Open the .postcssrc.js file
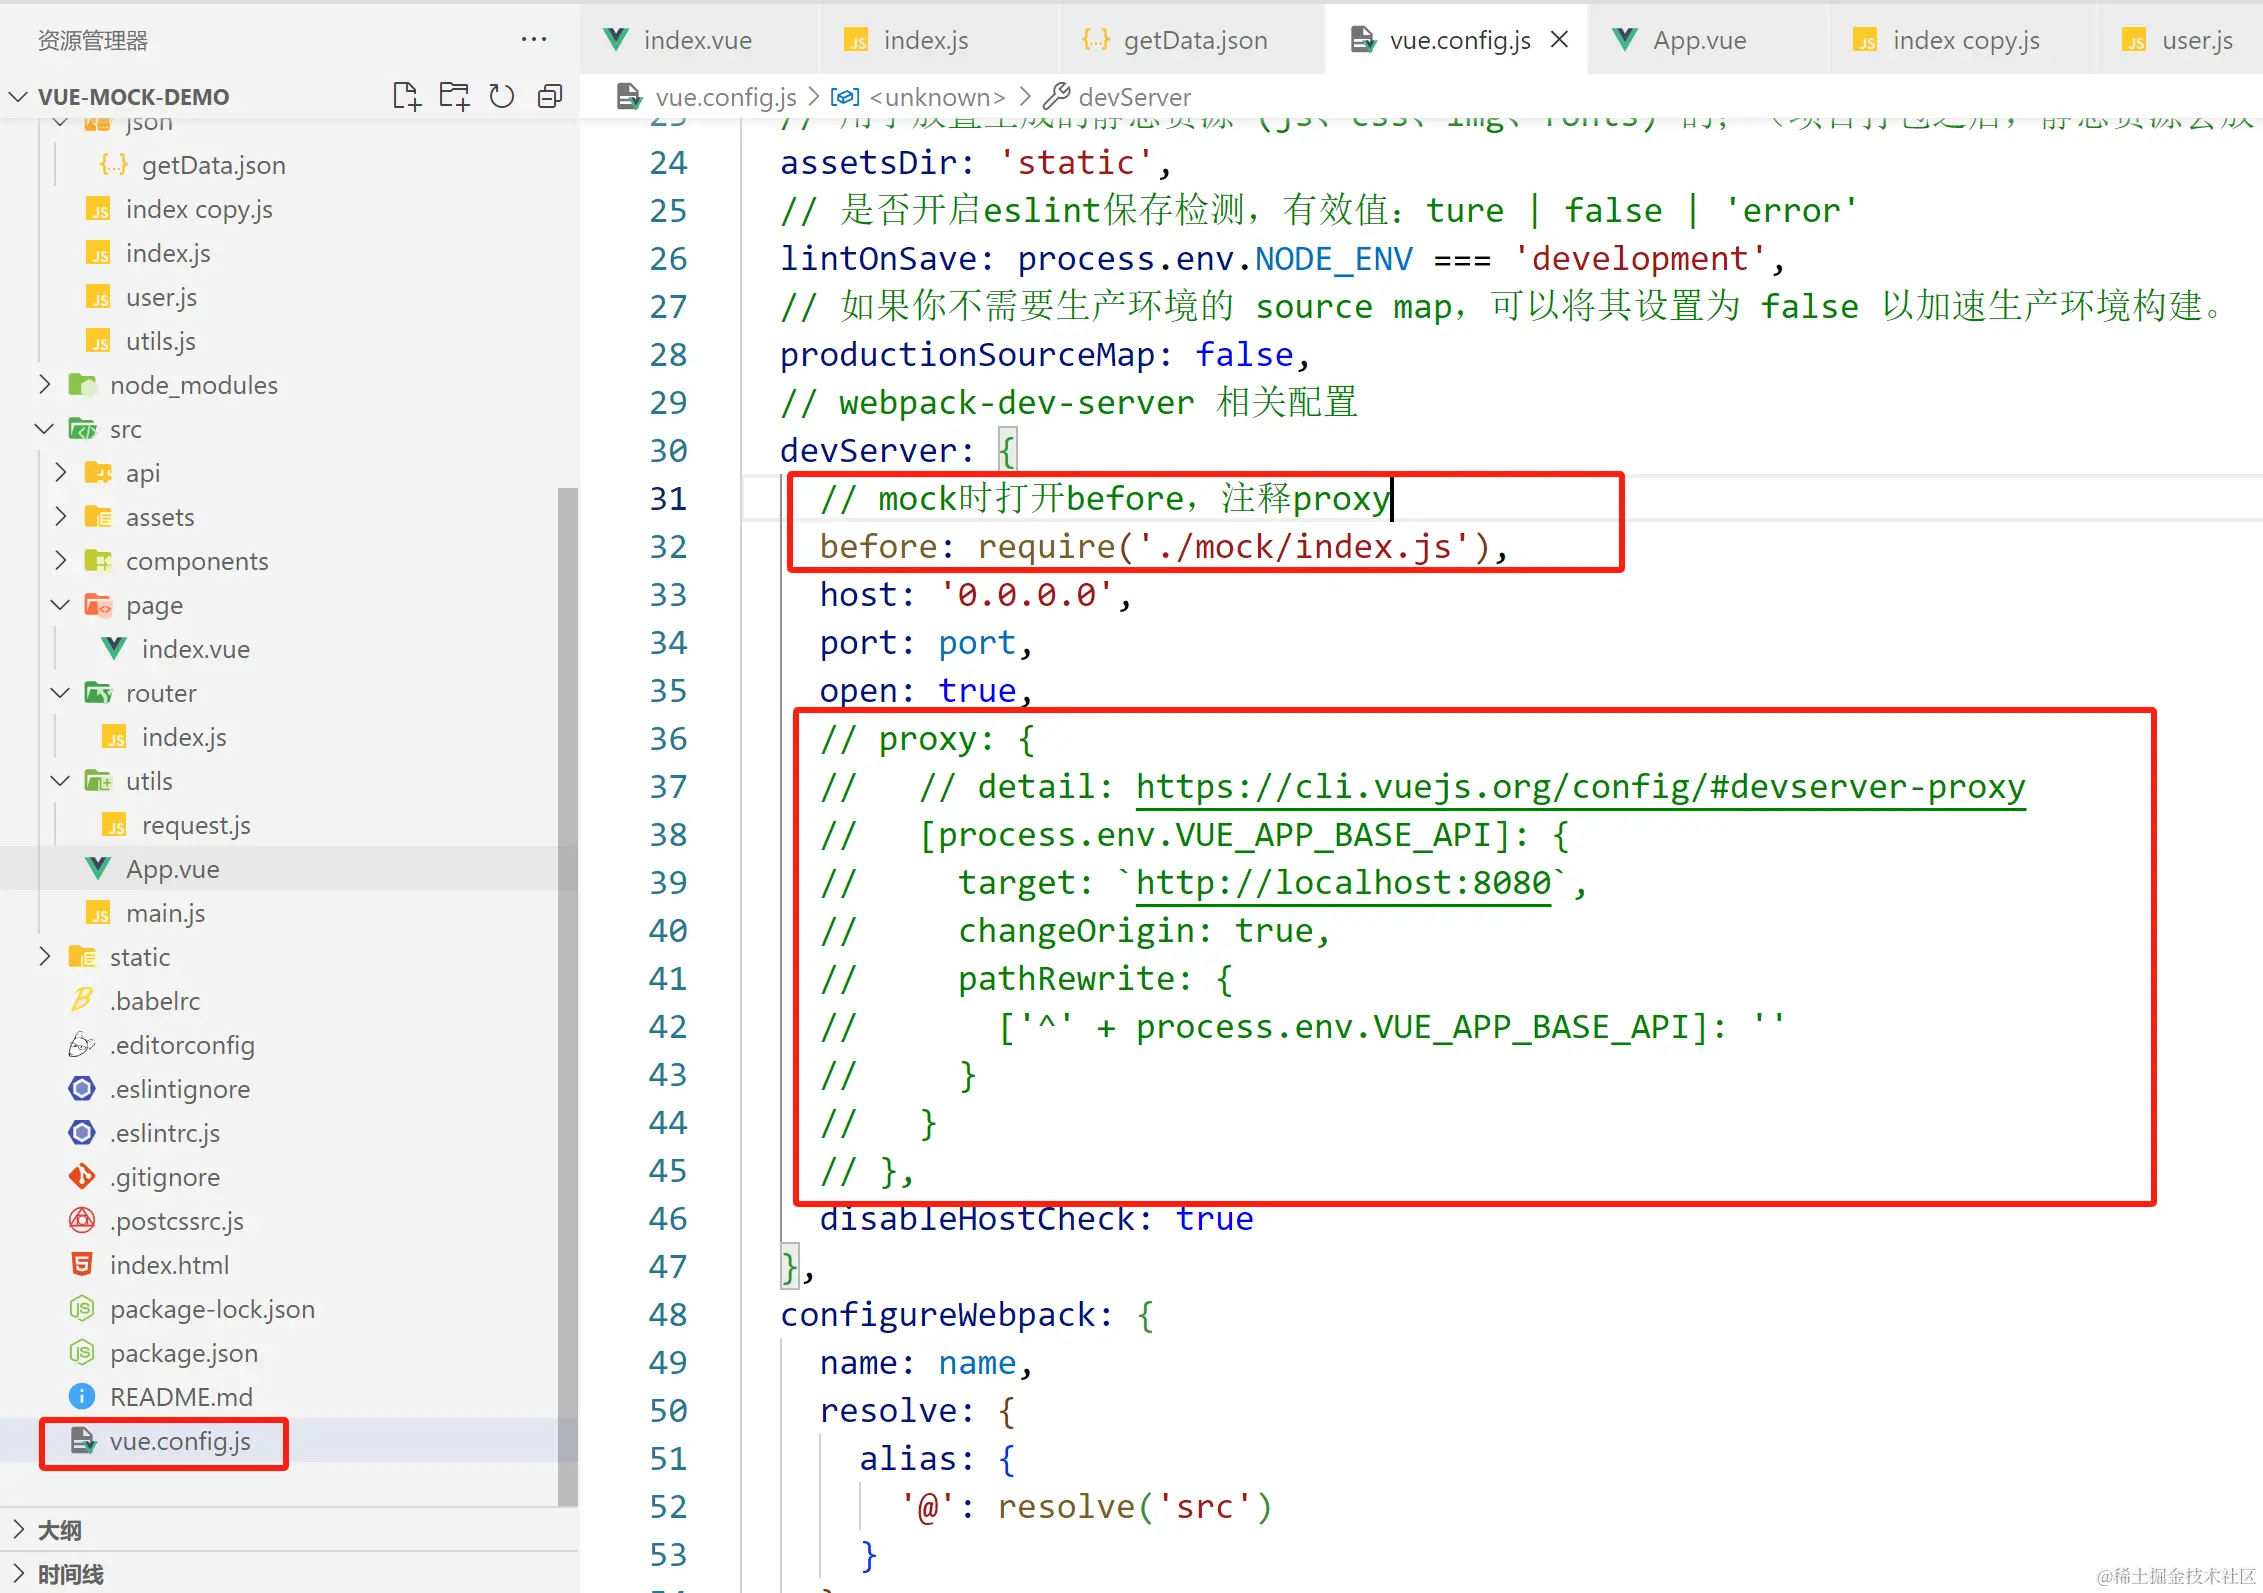Image resolution: width=2263 pixels, height=1593 pixels. (x=177, y=1221)
